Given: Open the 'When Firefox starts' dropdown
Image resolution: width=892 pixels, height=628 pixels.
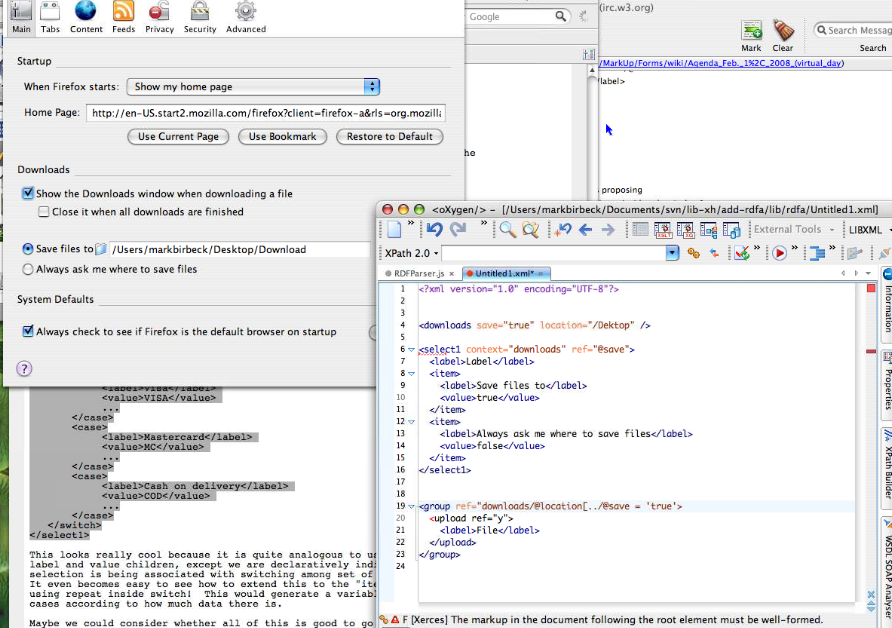Looking at the screenshot, I should pyautogui.click(x=253, y=86).
